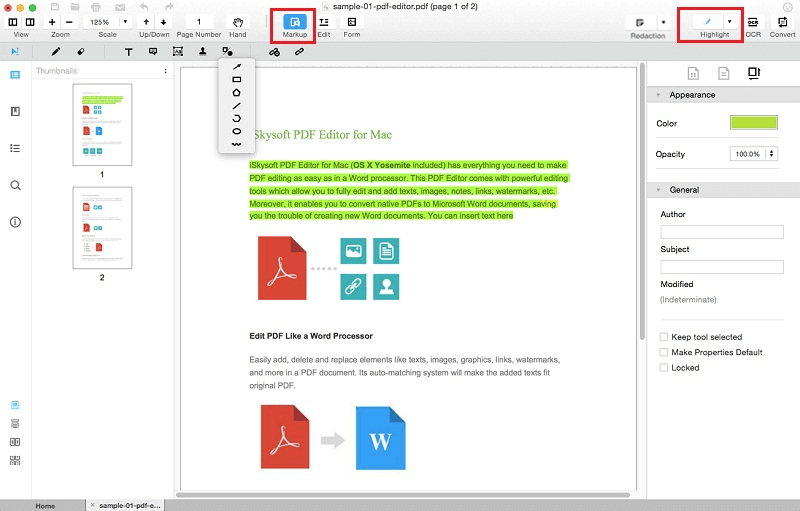Open the Shapes tool menu icon
800x511 pixels.
tap(227, 52)
